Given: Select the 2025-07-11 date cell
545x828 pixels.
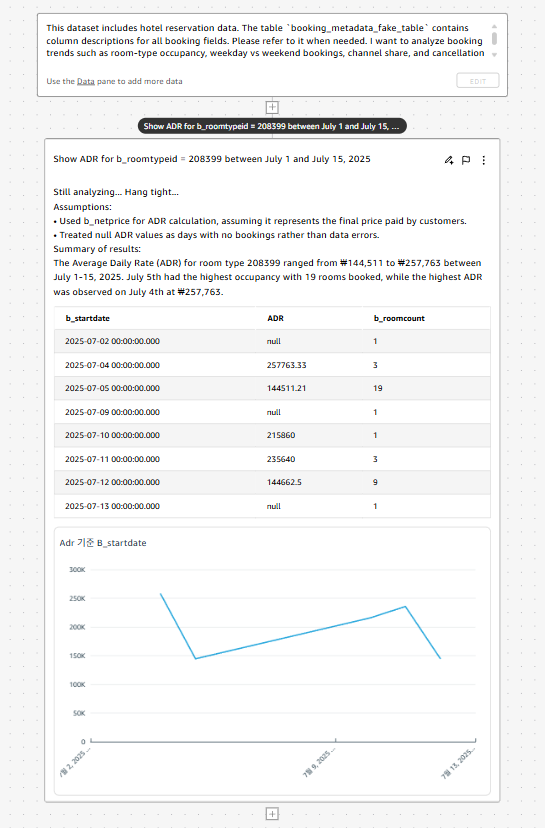Looking at the screenshot, I should tap(112, 459).
